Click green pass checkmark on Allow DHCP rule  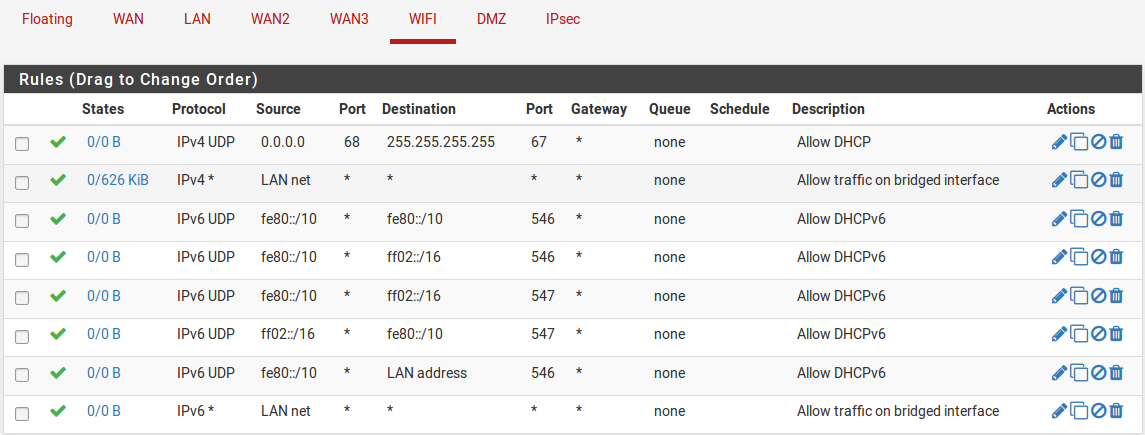coord(58,142)
